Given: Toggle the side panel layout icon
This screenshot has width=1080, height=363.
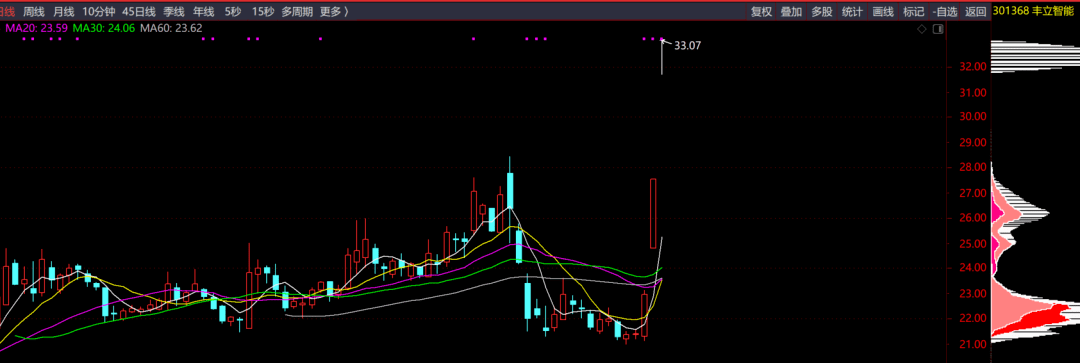Looking at the screenshot, I should (x=937, y=29).
